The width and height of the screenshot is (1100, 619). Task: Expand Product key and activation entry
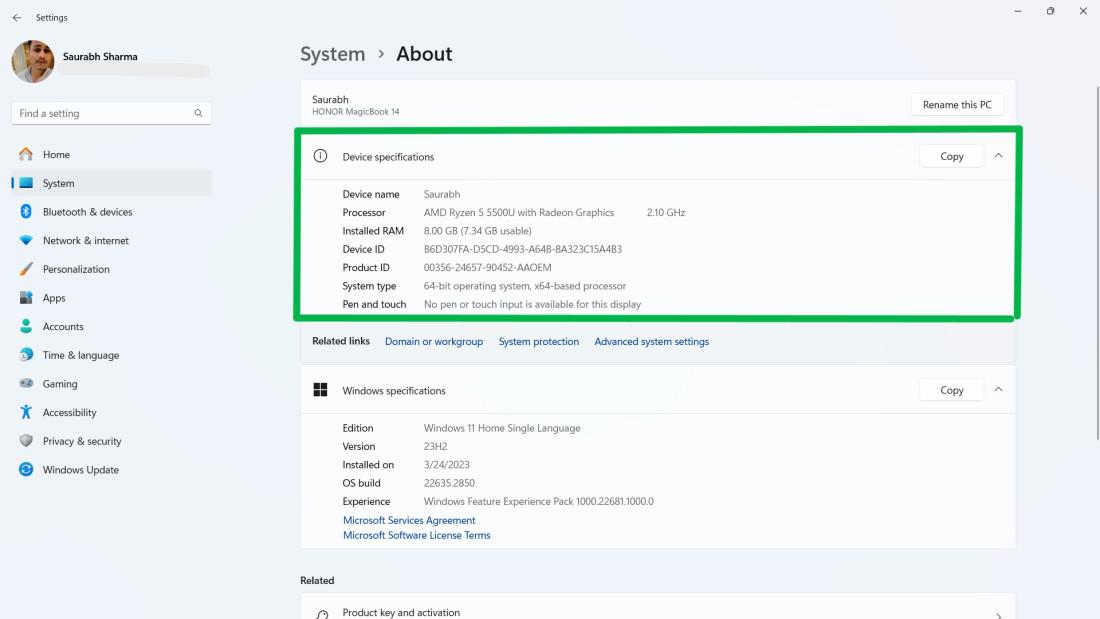point(997,614)
